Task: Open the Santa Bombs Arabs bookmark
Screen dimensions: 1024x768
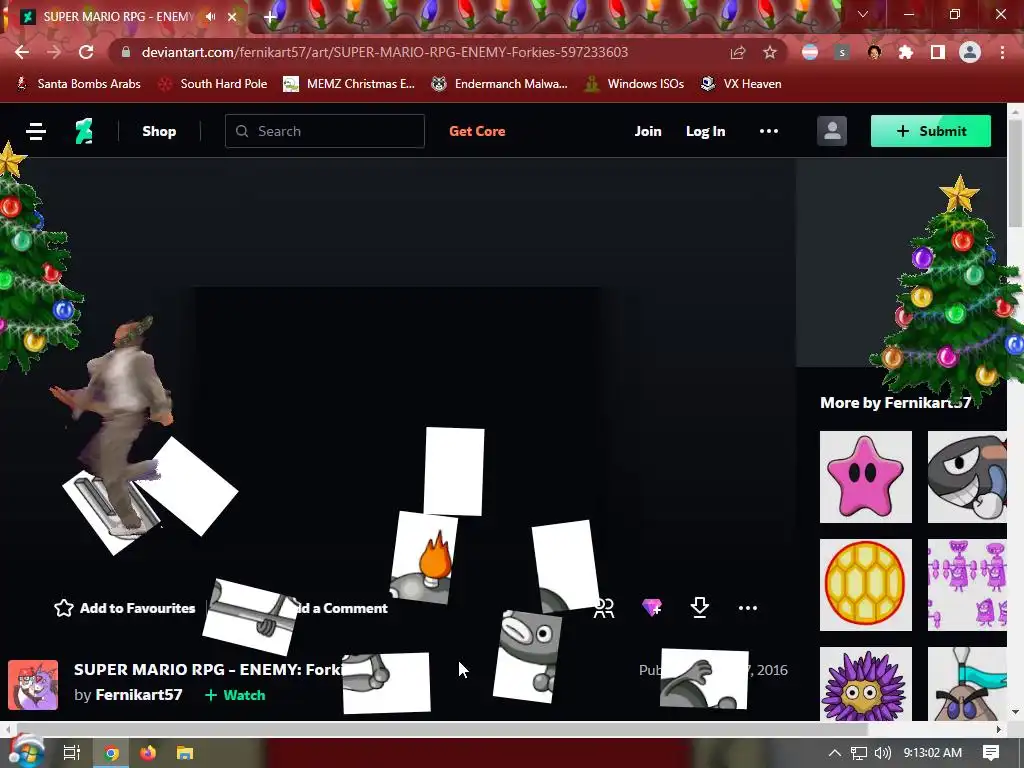Action: point(78,84)
